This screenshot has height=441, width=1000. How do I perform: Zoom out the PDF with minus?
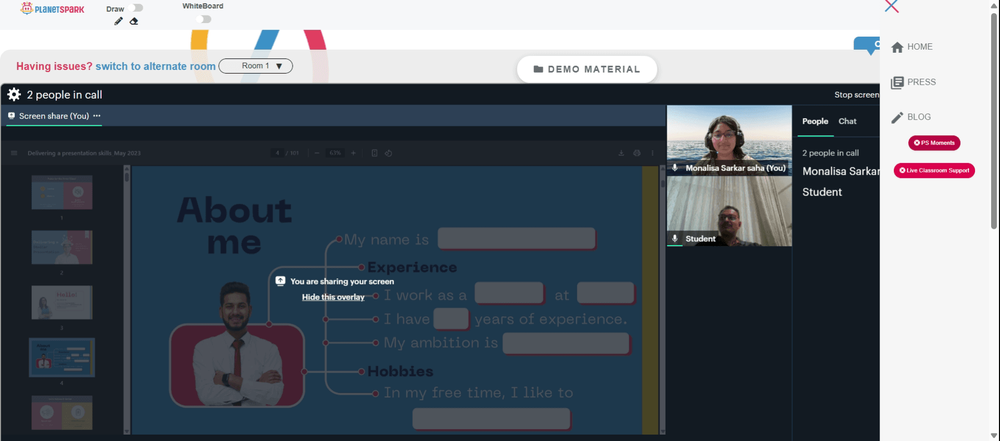pyautogui.click(x=317, y=153)
